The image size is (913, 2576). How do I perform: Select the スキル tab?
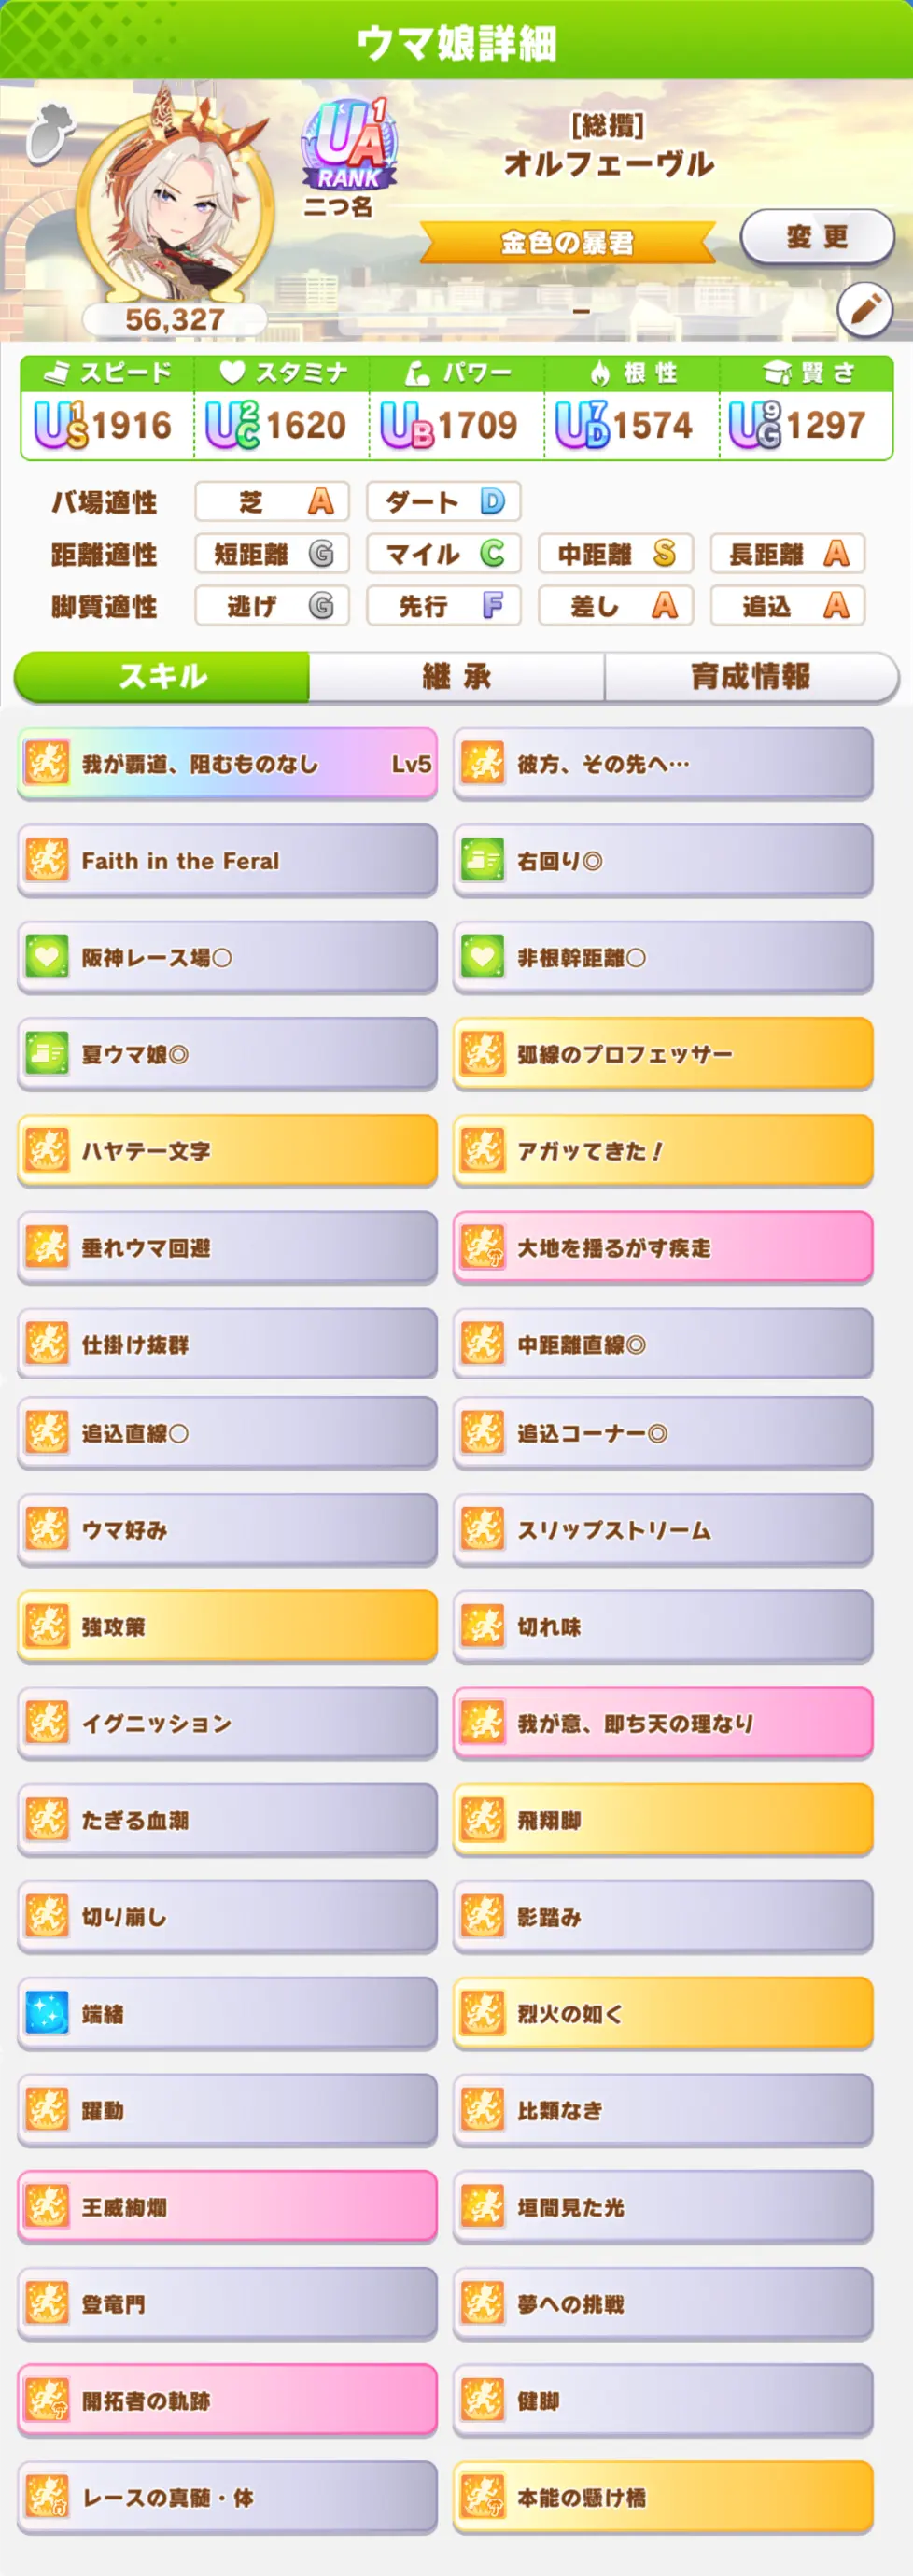click(x=162, y=676)
